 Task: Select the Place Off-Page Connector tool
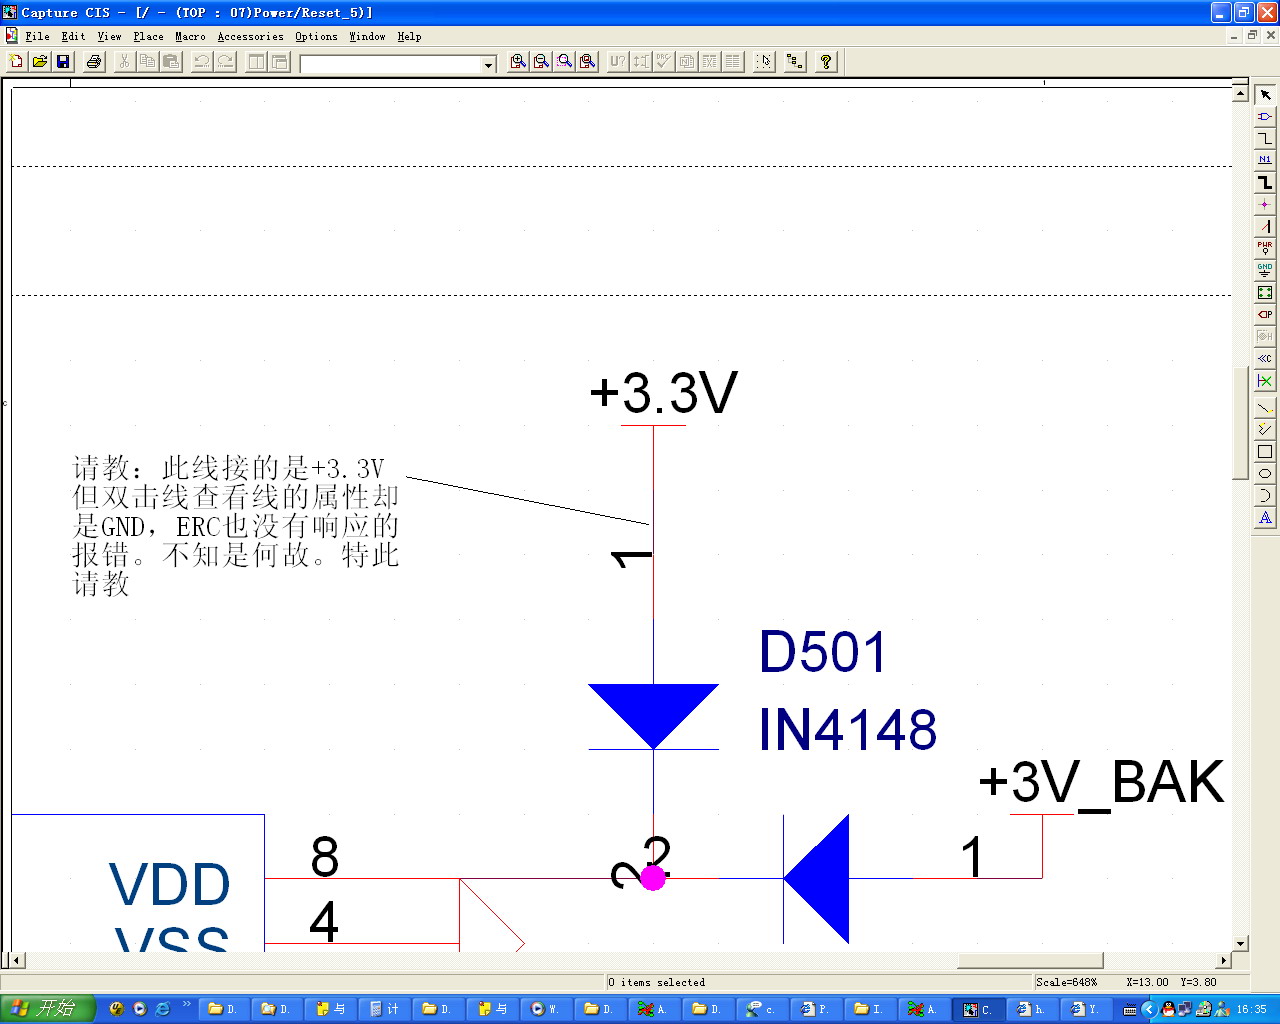(1265, 358)
